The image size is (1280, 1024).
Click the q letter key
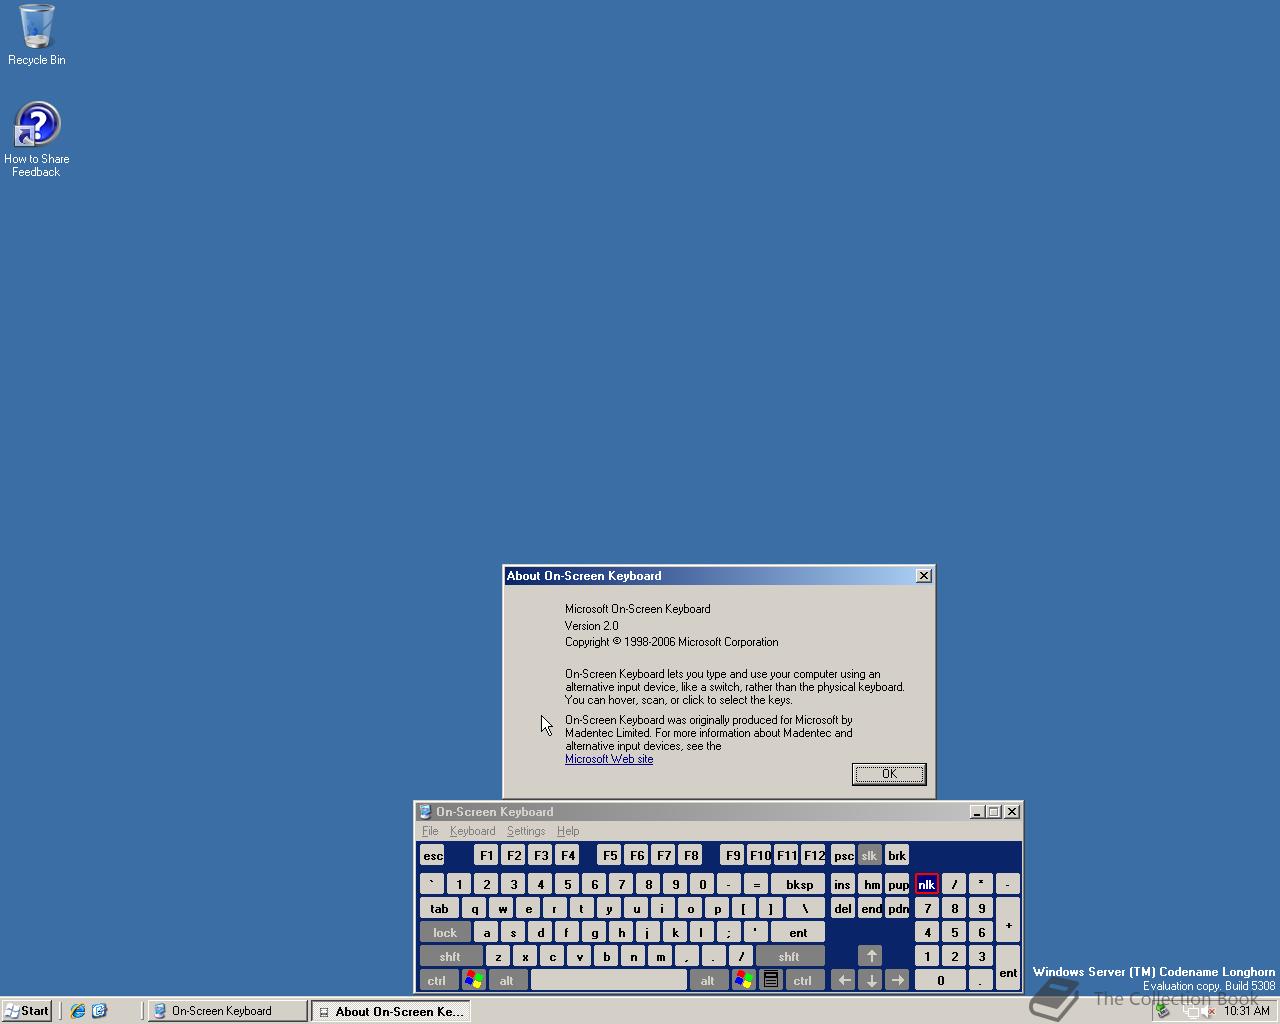(475, 909)
